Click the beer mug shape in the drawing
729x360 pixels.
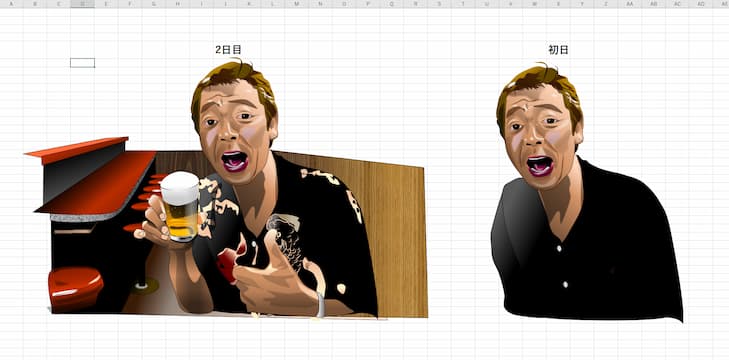click(x=180, y=207)
